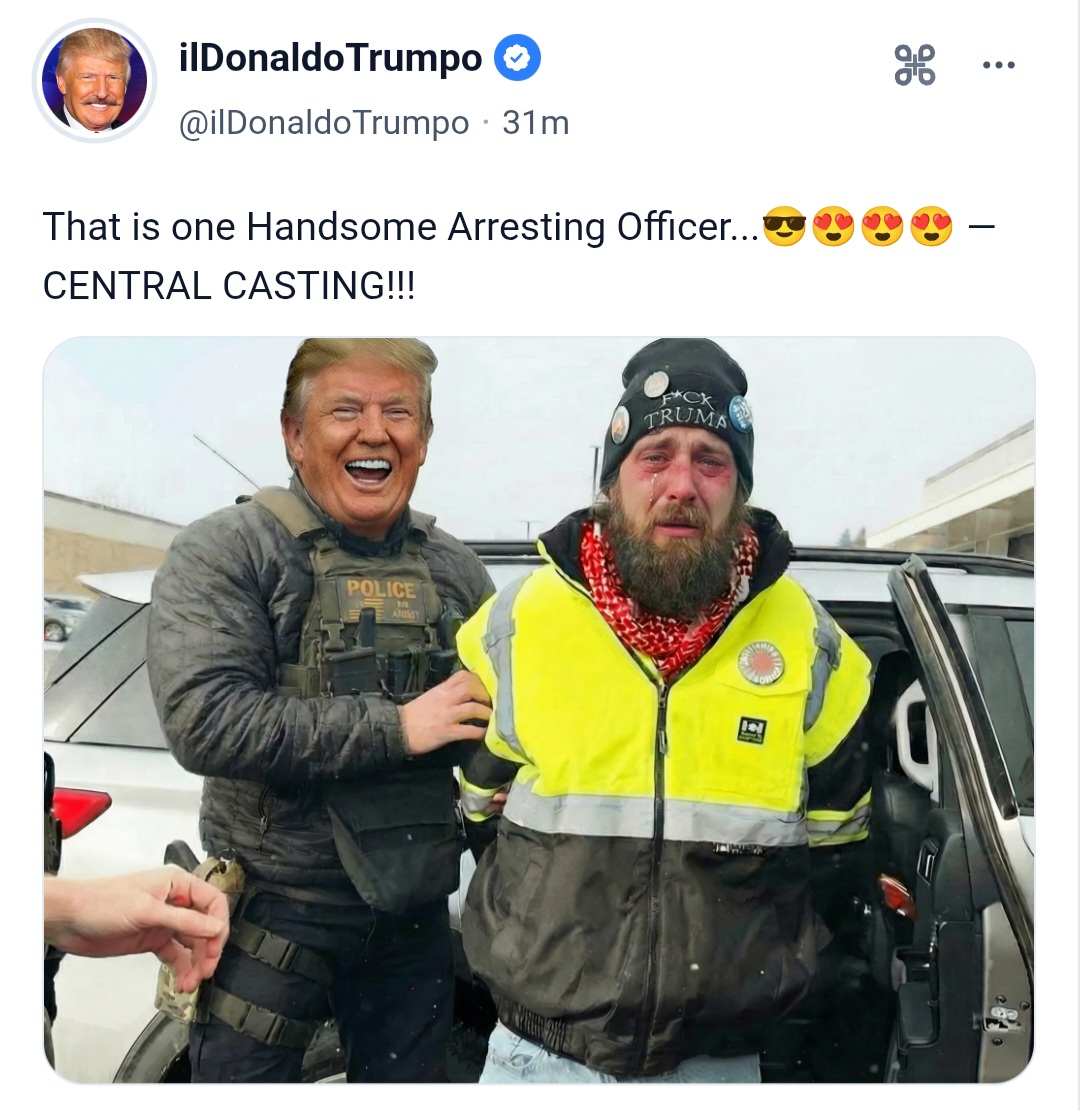The height and width of the screenshot is (1111, 1080).
Task: Click the first heart-eyes emoji
Action: tap(833, 227)
